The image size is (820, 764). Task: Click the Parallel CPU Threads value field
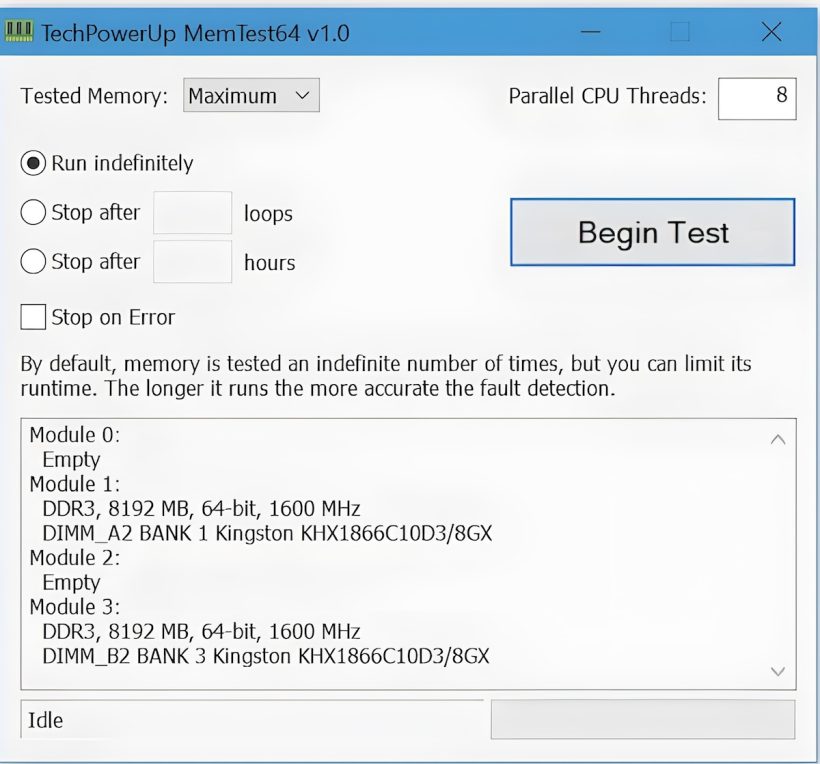pyautogui.click(x=757, y=97)
